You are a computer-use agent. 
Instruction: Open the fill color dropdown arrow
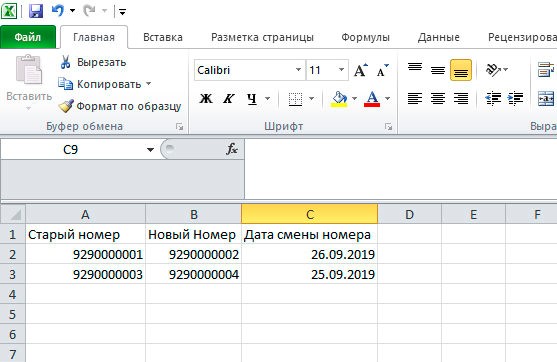tap(354, 98)
